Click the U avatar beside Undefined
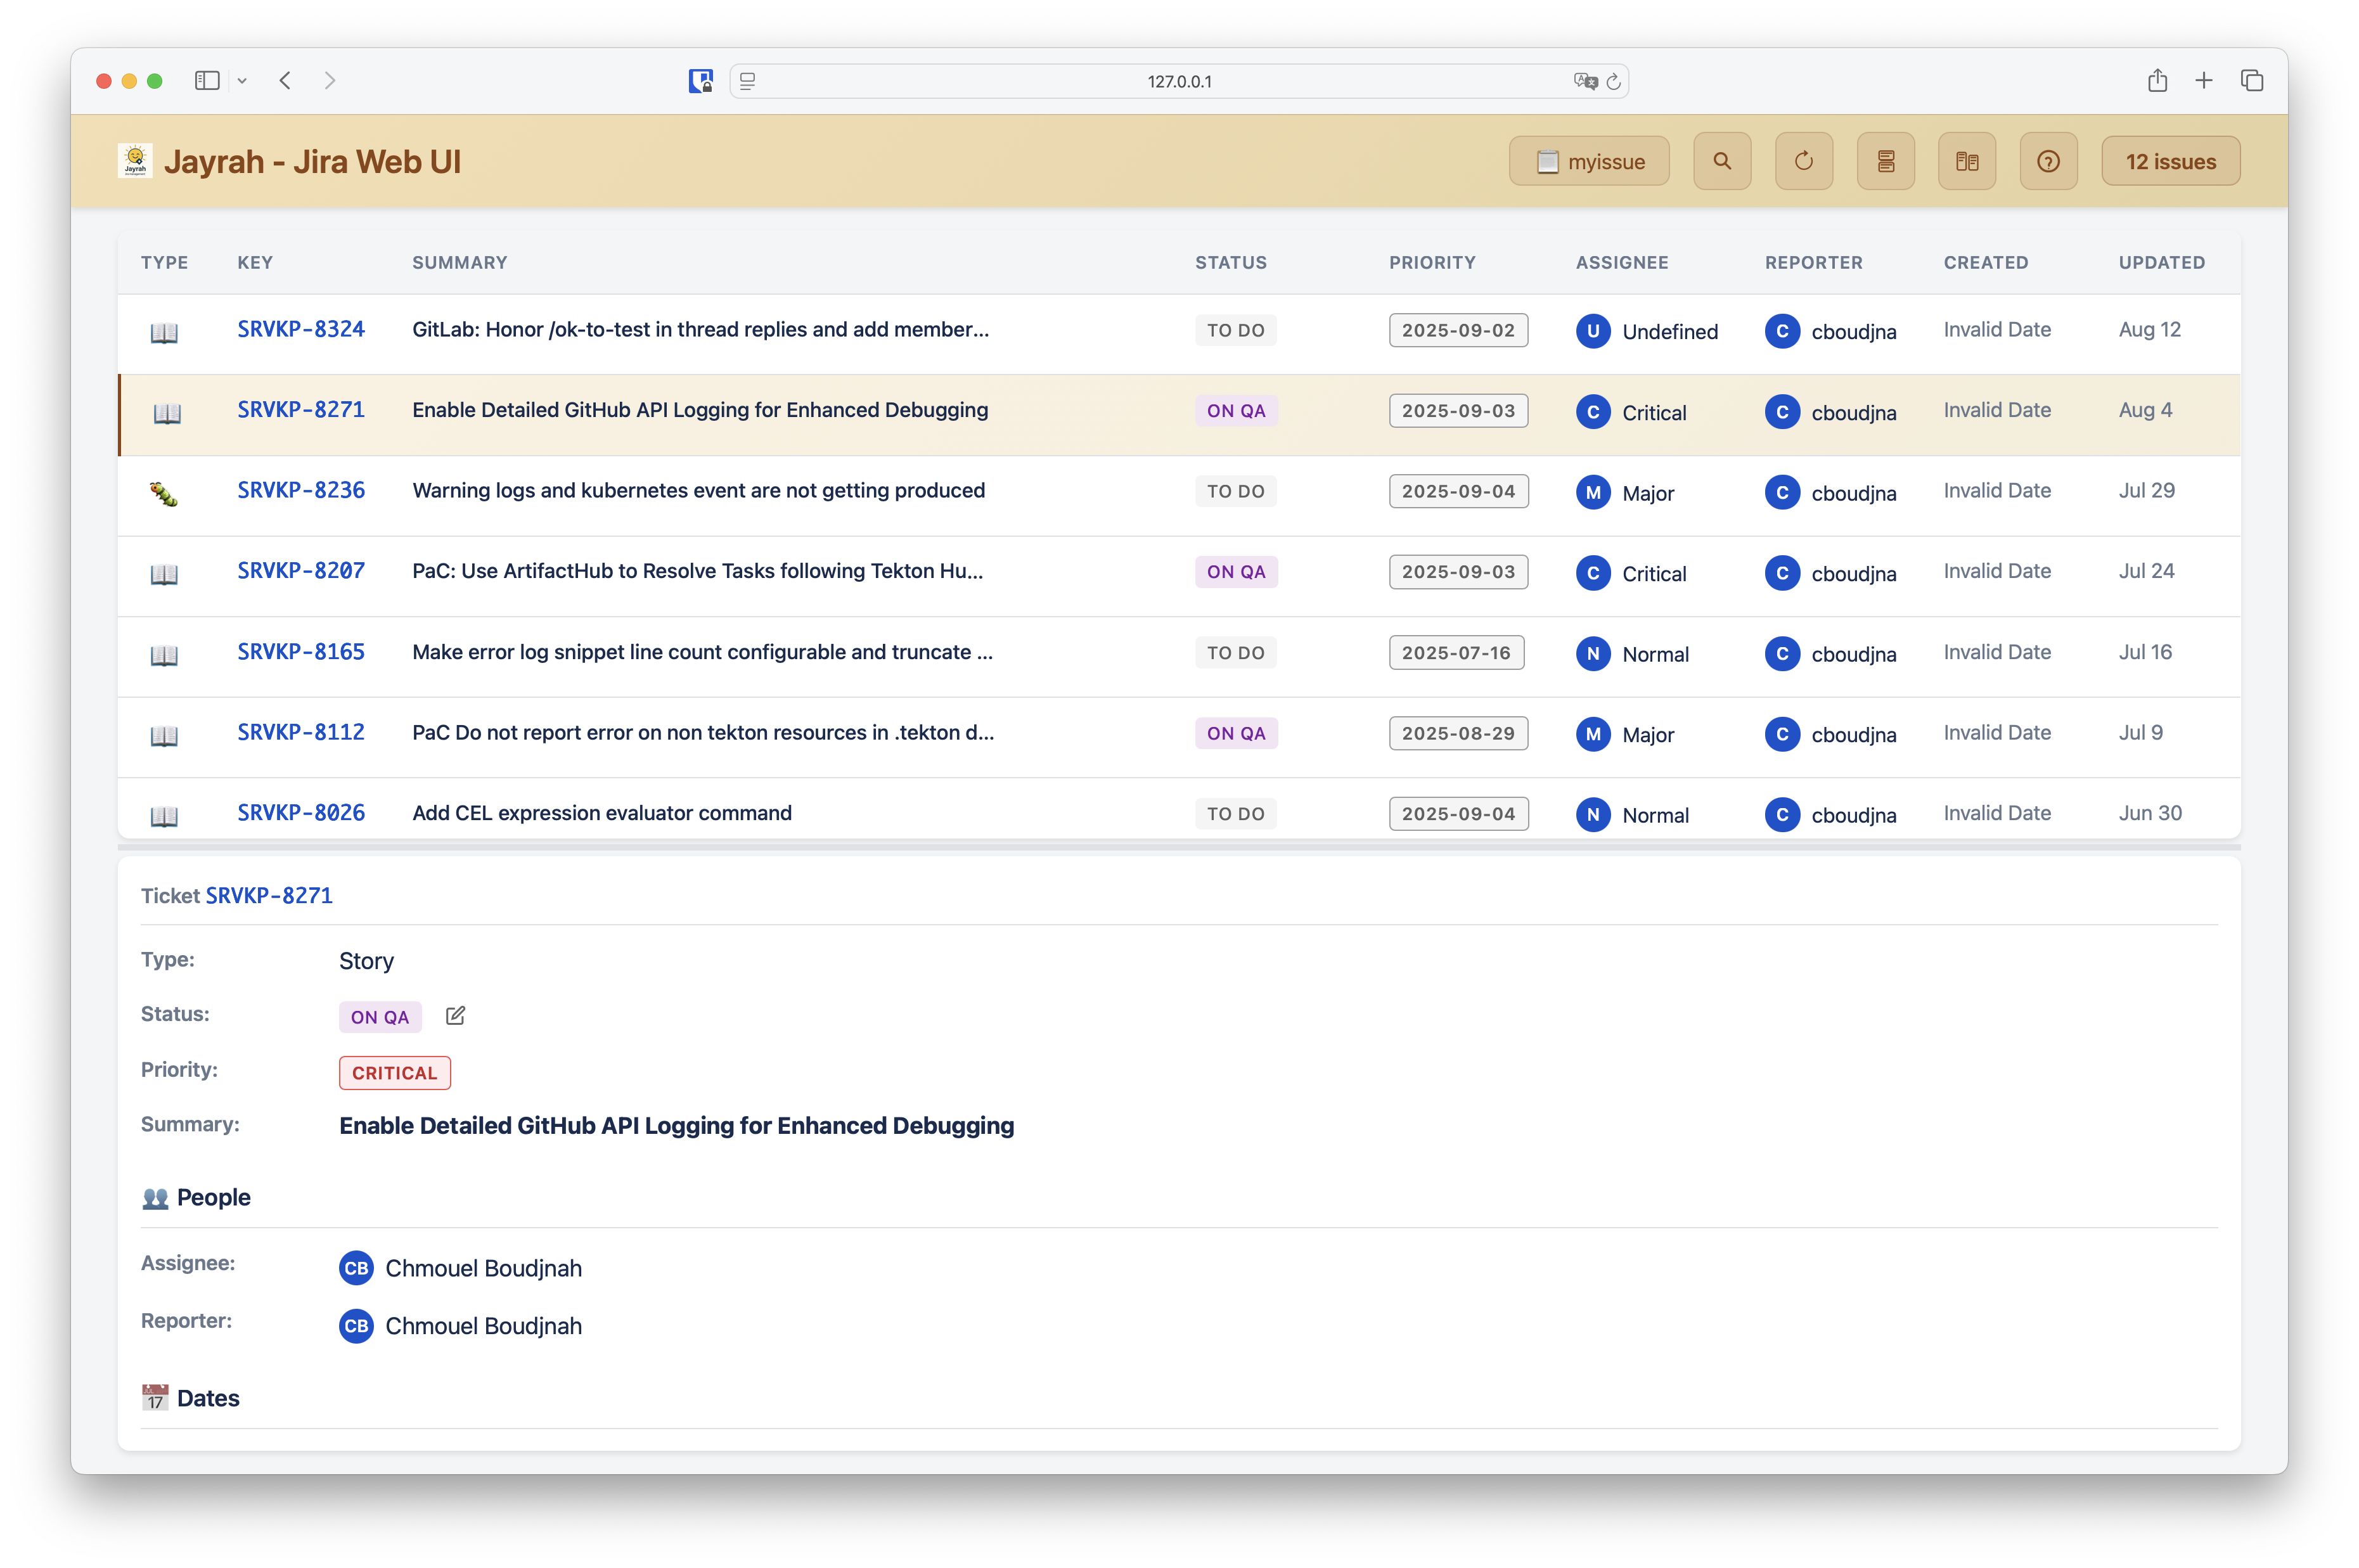Viewport: 2359px width, 1568px height. point(1593,331)
